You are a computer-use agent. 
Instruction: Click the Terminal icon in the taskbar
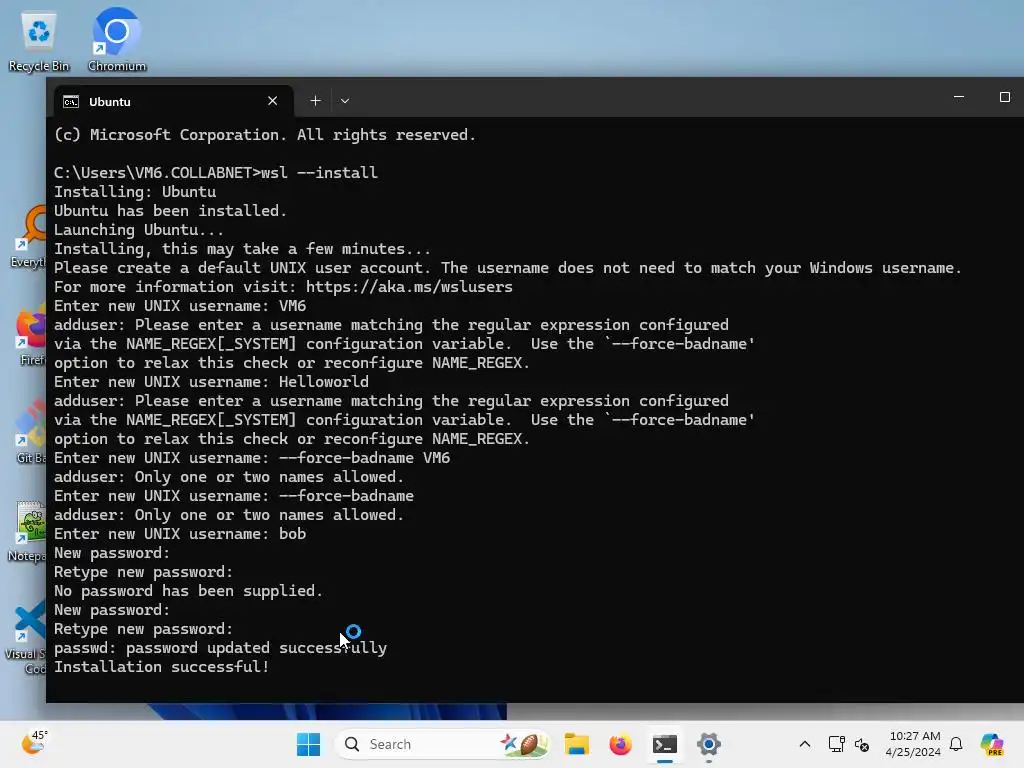(665, 744)
